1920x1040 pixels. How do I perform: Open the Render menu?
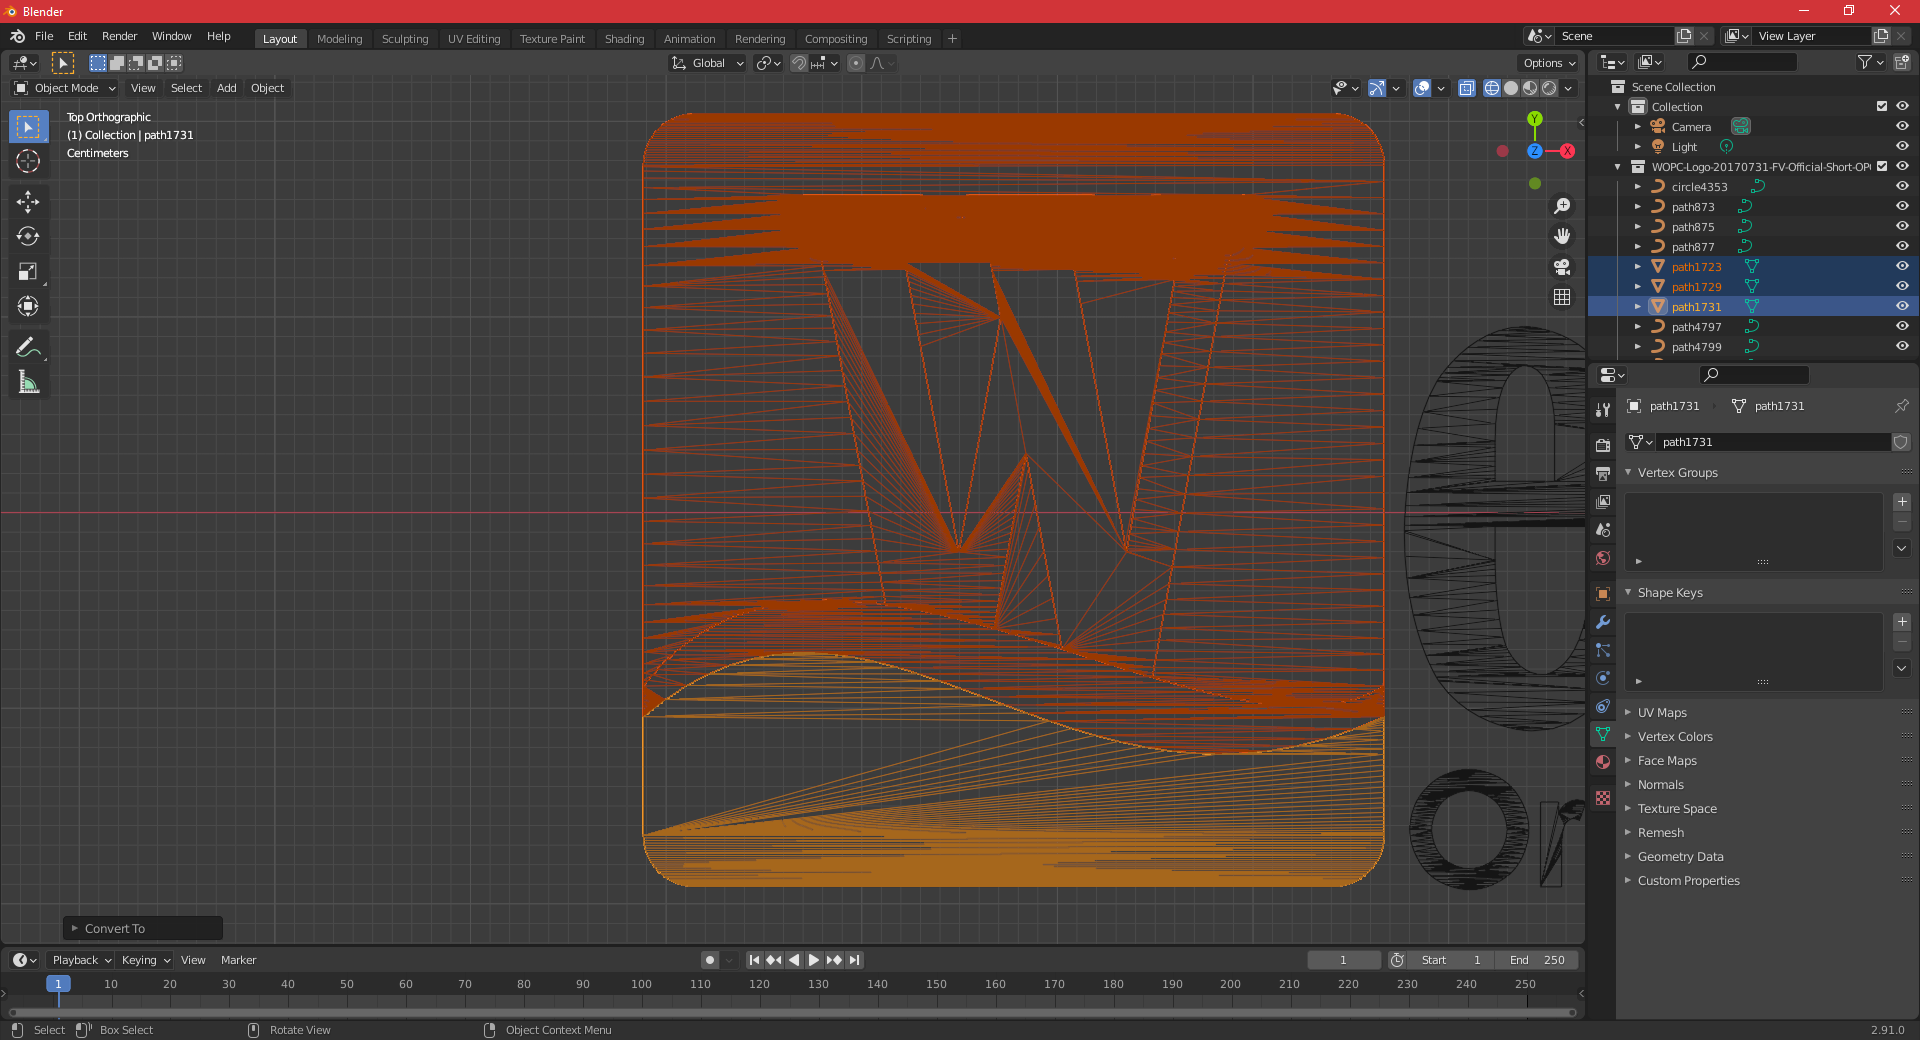click(x=119, y=36)
